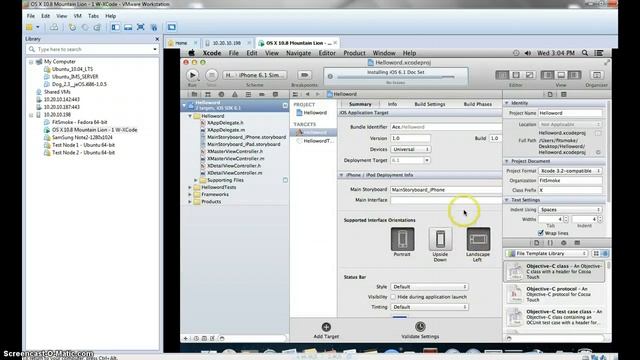Show the Project navigator folder icon

coord(194,94)
